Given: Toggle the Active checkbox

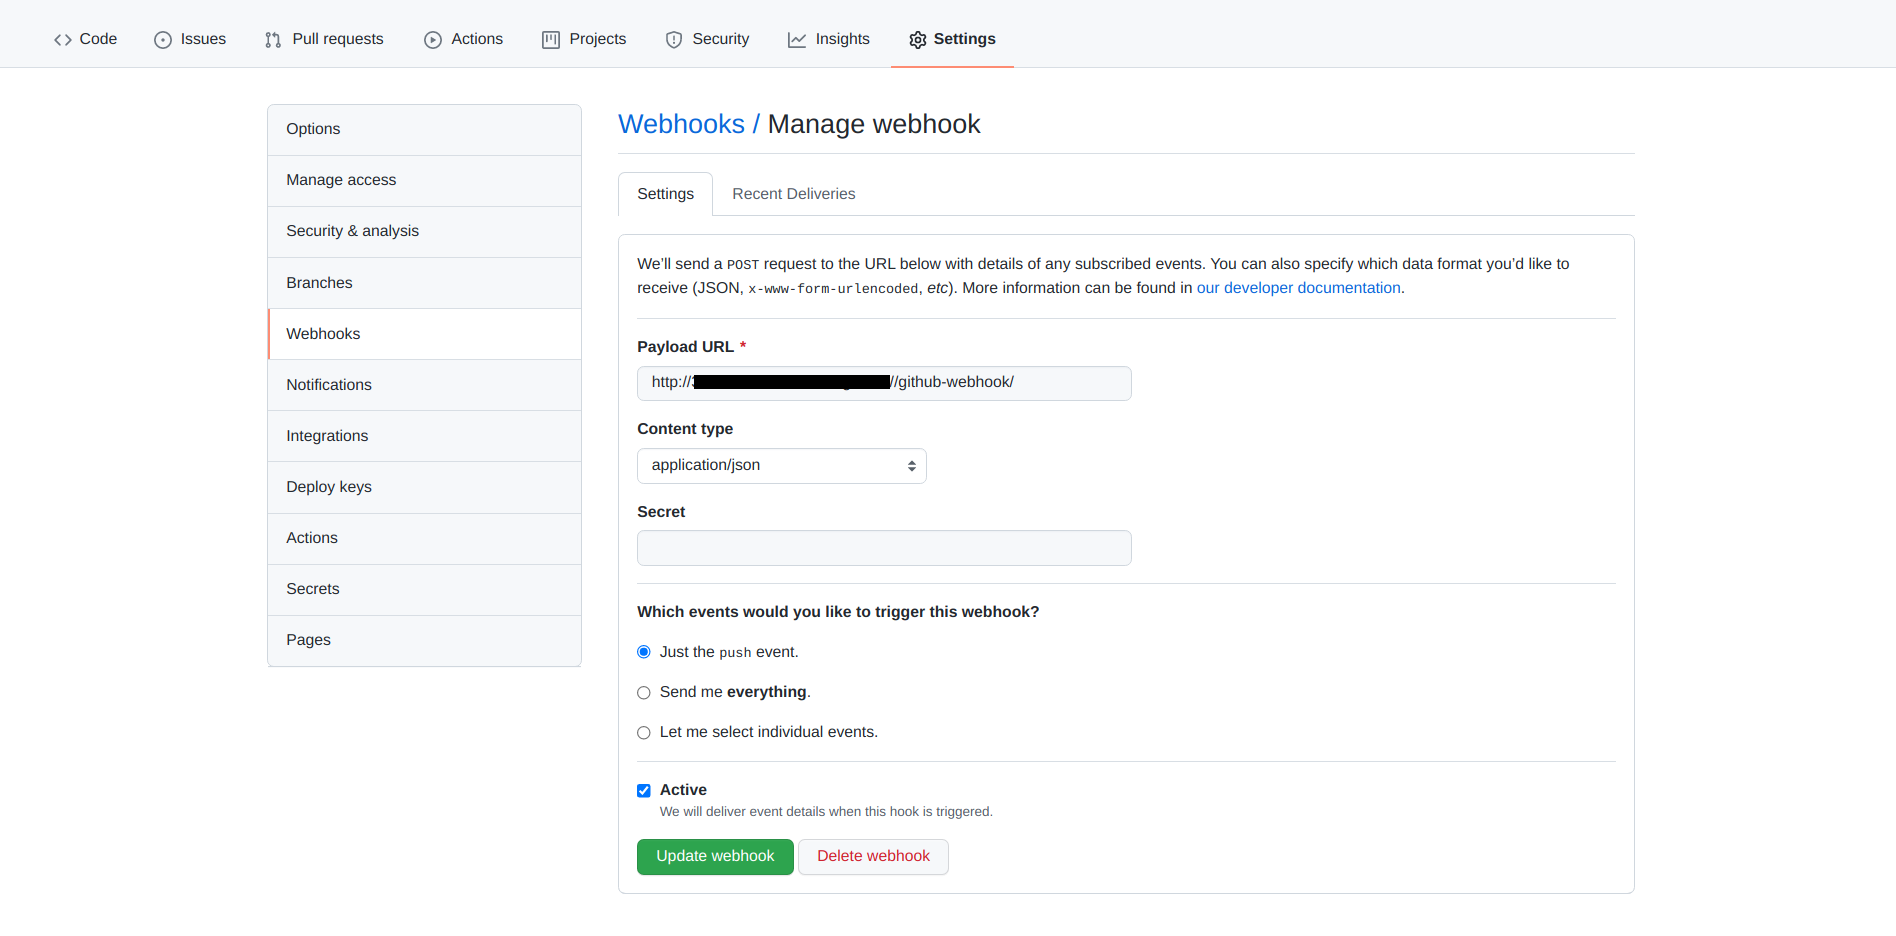Looking at the screenshot, I should pos(644,791).
